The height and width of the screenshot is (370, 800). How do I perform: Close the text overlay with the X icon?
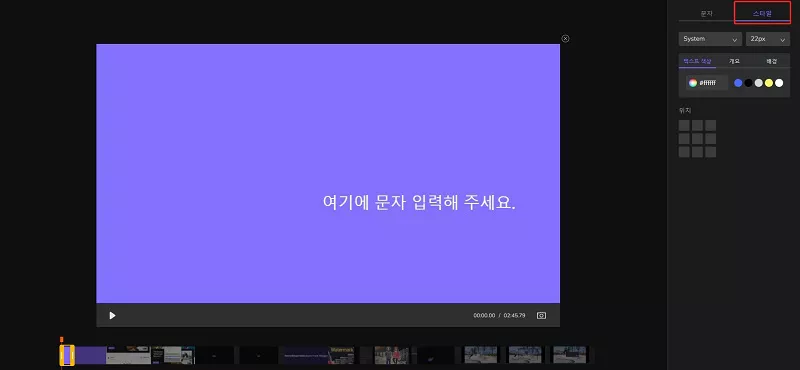[565, 39]
